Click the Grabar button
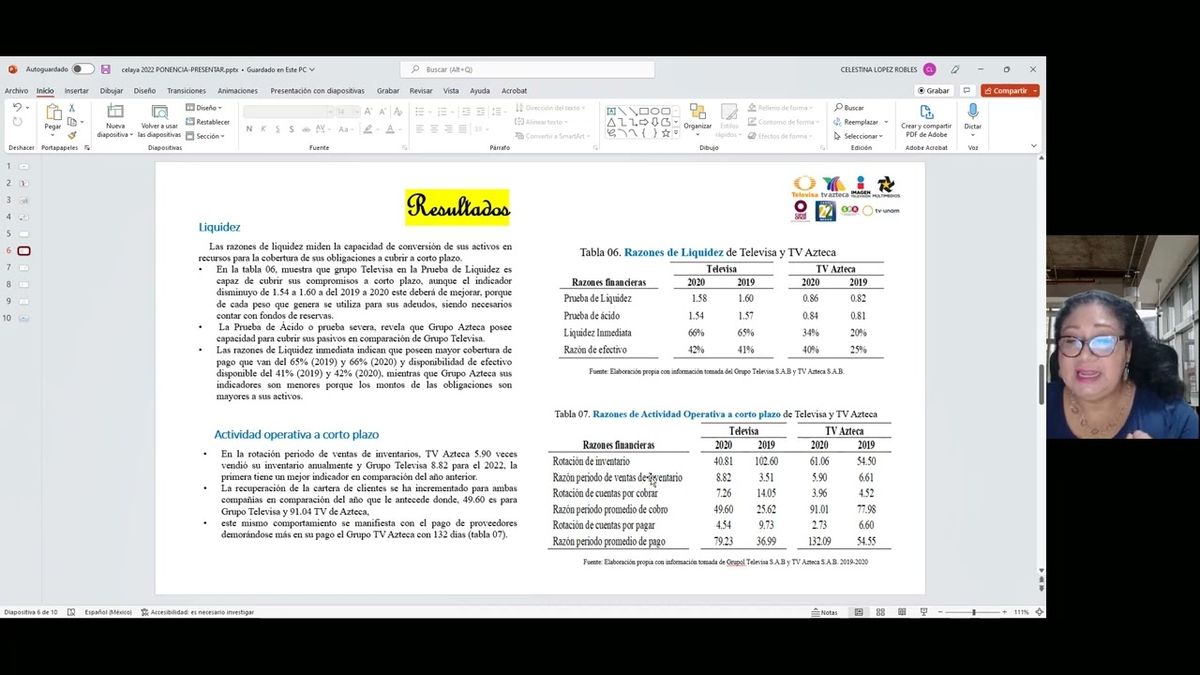Screen dimensions: 1200x675 pos(934,90)
